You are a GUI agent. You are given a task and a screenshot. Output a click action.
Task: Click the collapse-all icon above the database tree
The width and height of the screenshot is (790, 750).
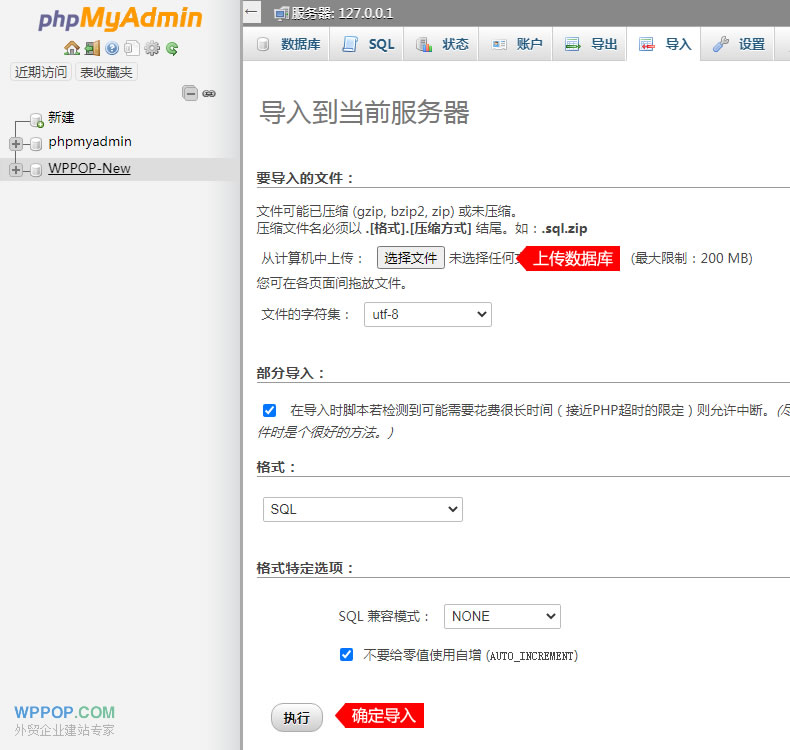189,93
